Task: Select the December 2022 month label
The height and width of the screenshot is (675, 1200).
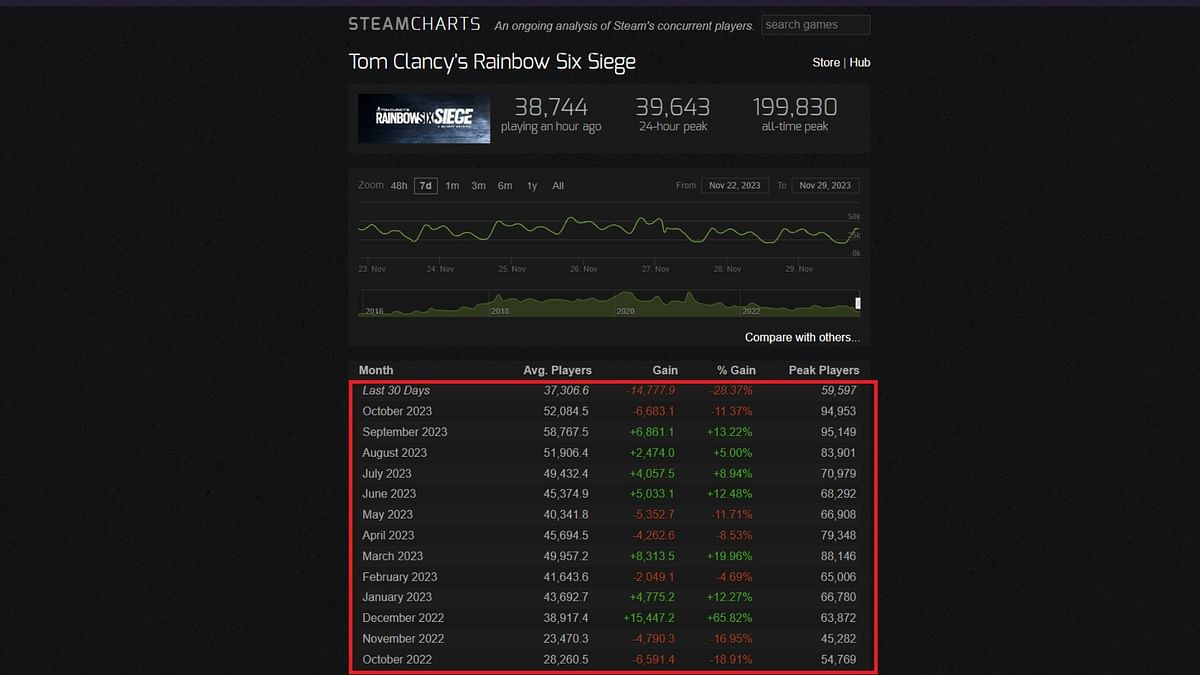Action: point(403,618)
